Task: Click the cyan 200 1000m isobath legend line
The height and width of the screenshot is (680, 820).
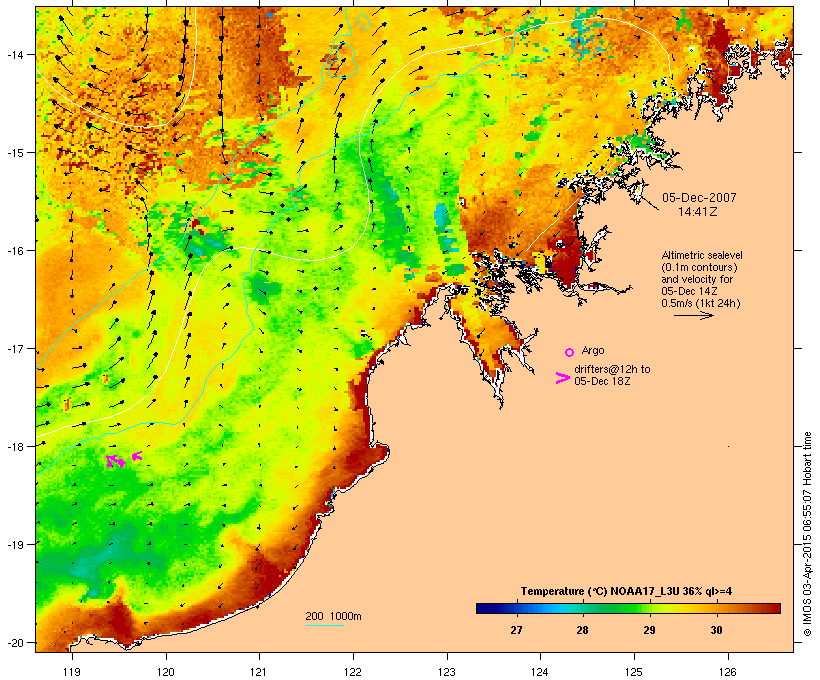Action: (x=324, y=625)
